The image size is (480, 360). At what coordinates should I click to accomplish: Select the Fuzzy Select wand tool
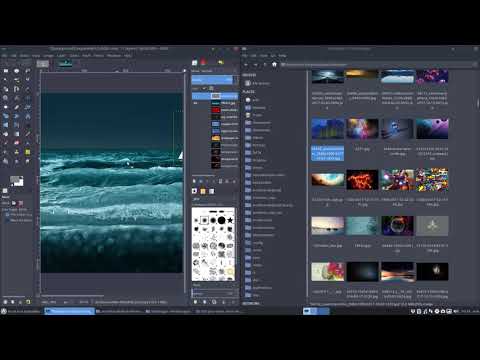point(6,80)
